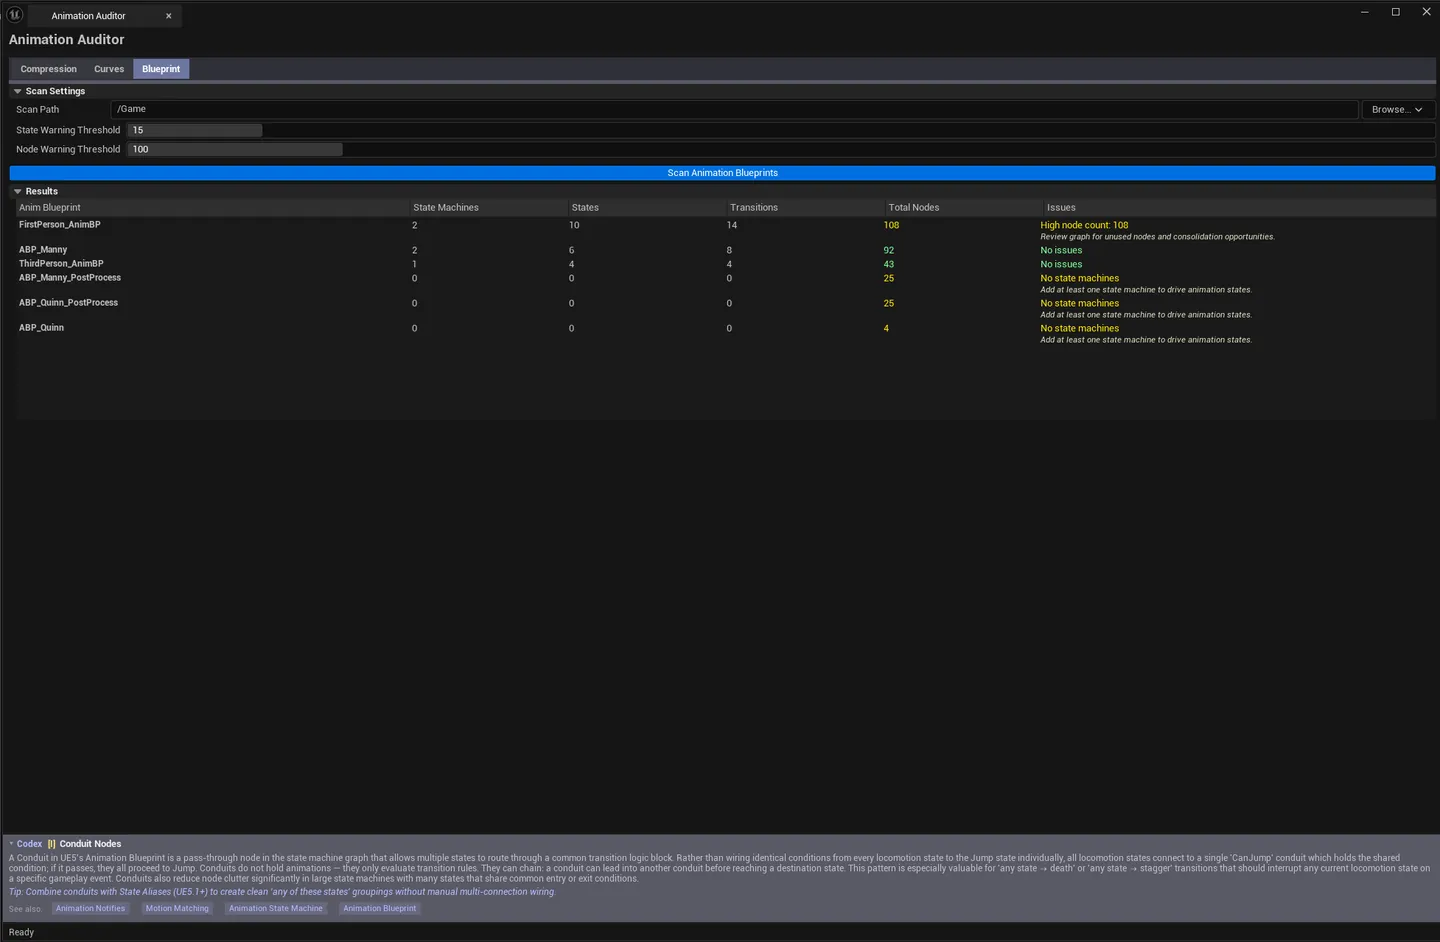Click the Unreal Engine logo icon
Image resolution: width=1440 pixels, height=942 pixels.
tap(15, 15)
